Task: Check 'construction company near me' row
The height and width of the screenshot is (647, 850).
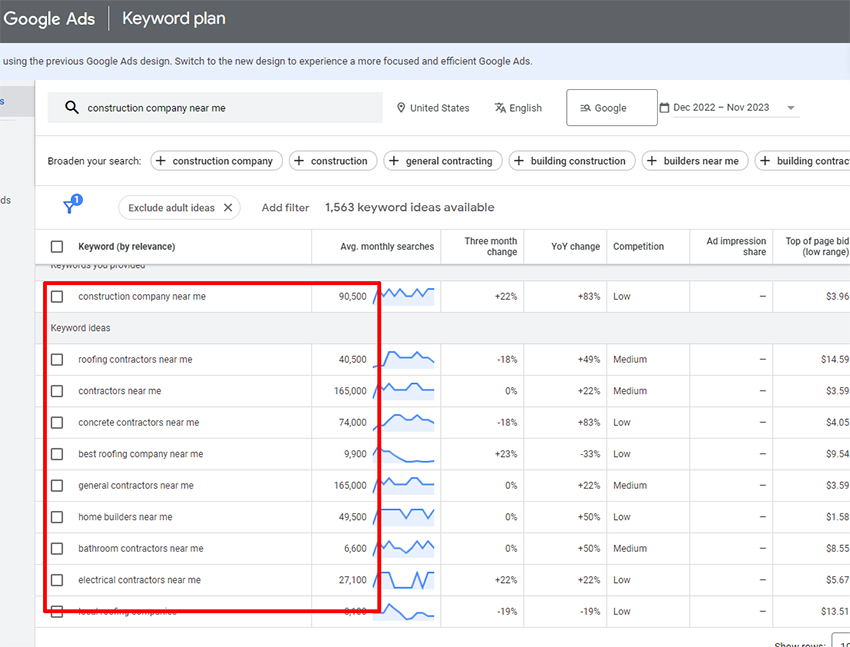Action: coord(57,296)
